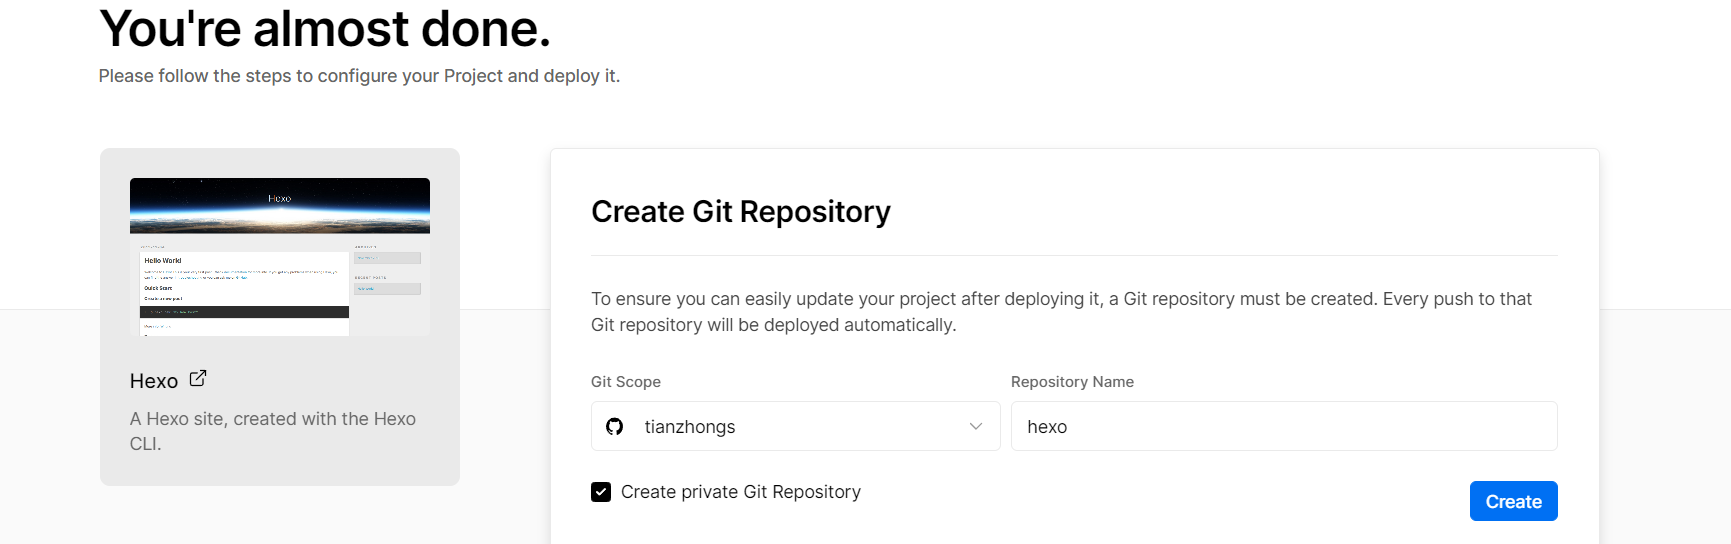Click the 'Repository Name' field label
Screen dimensions: 1731x544
pos(1072,382)
